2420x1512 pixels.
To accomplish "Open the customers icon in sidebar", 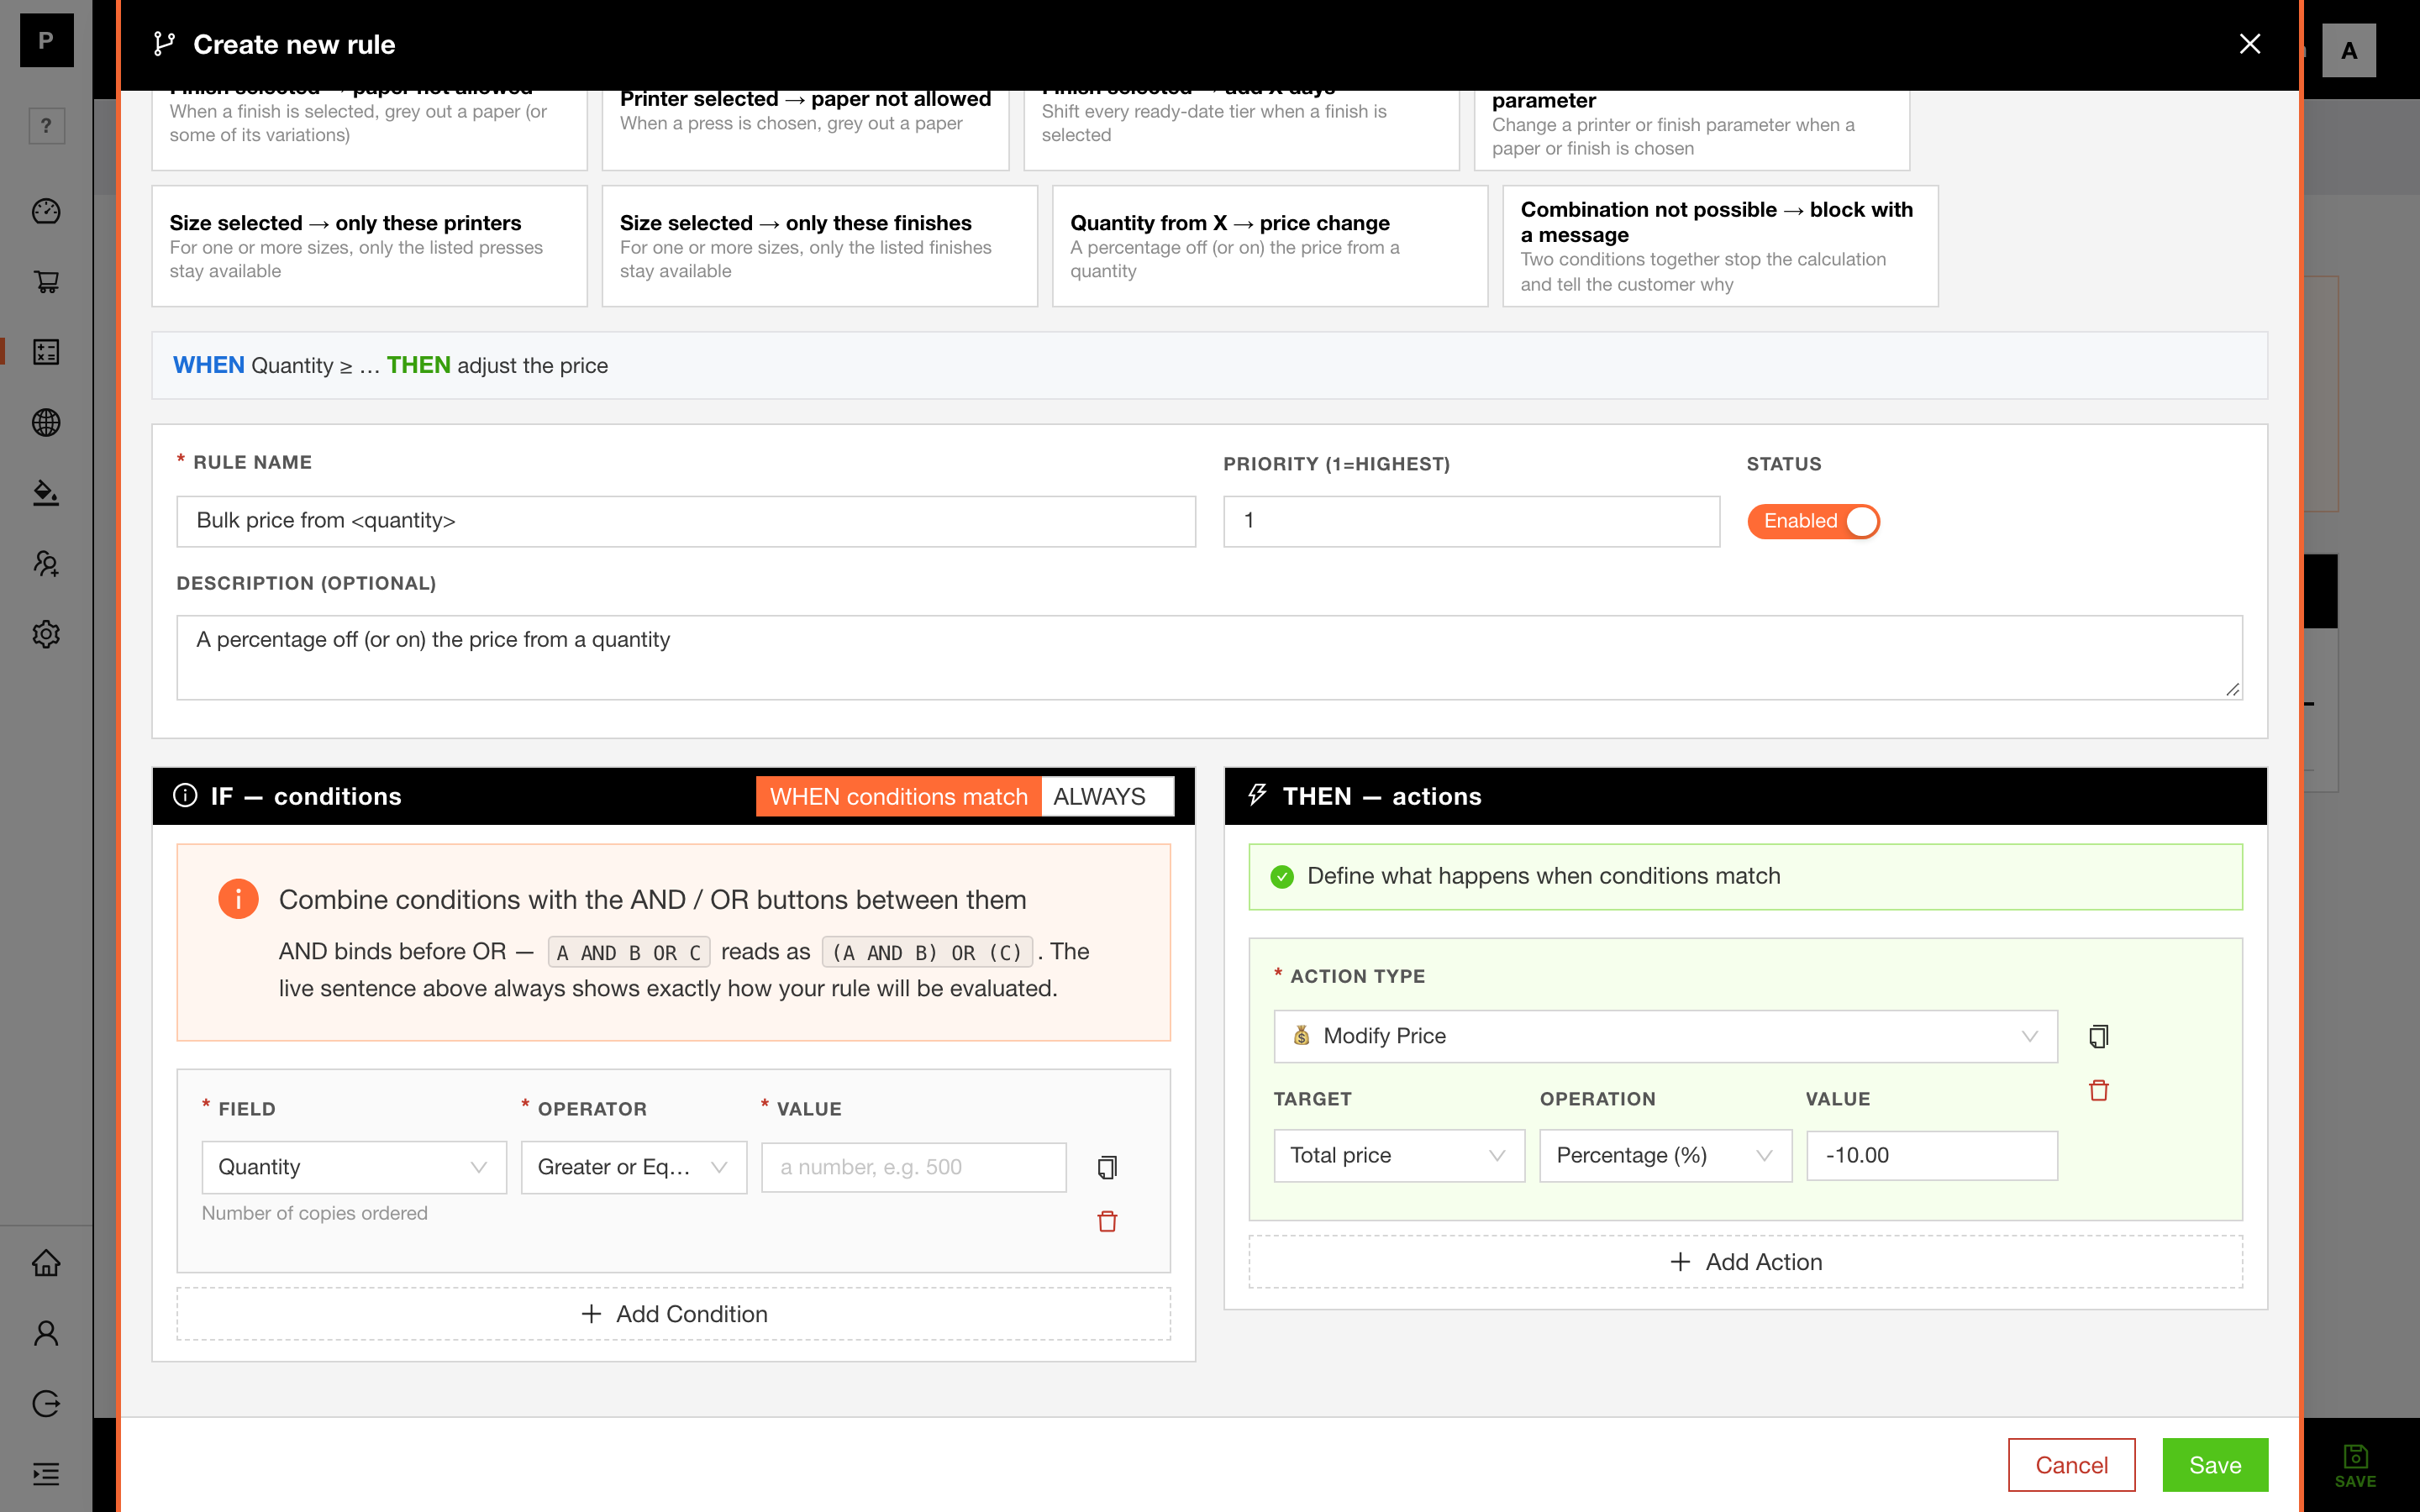I will pos(46,564).
